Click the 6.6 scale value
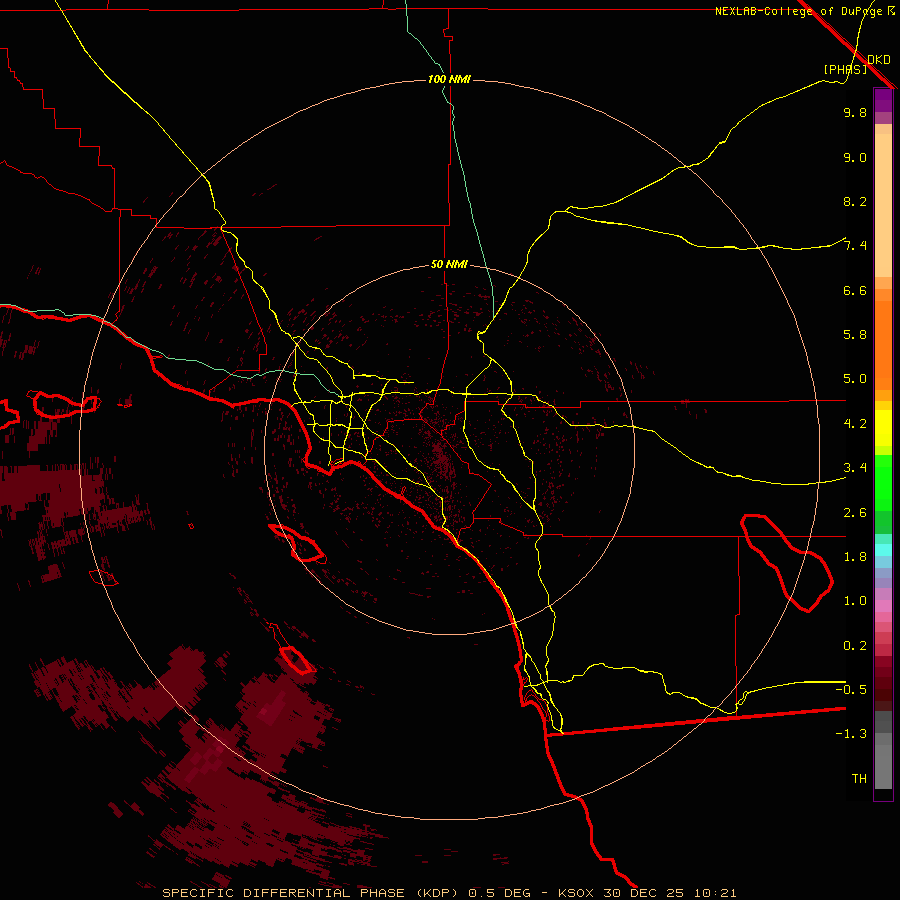 (x=855, y=290)
